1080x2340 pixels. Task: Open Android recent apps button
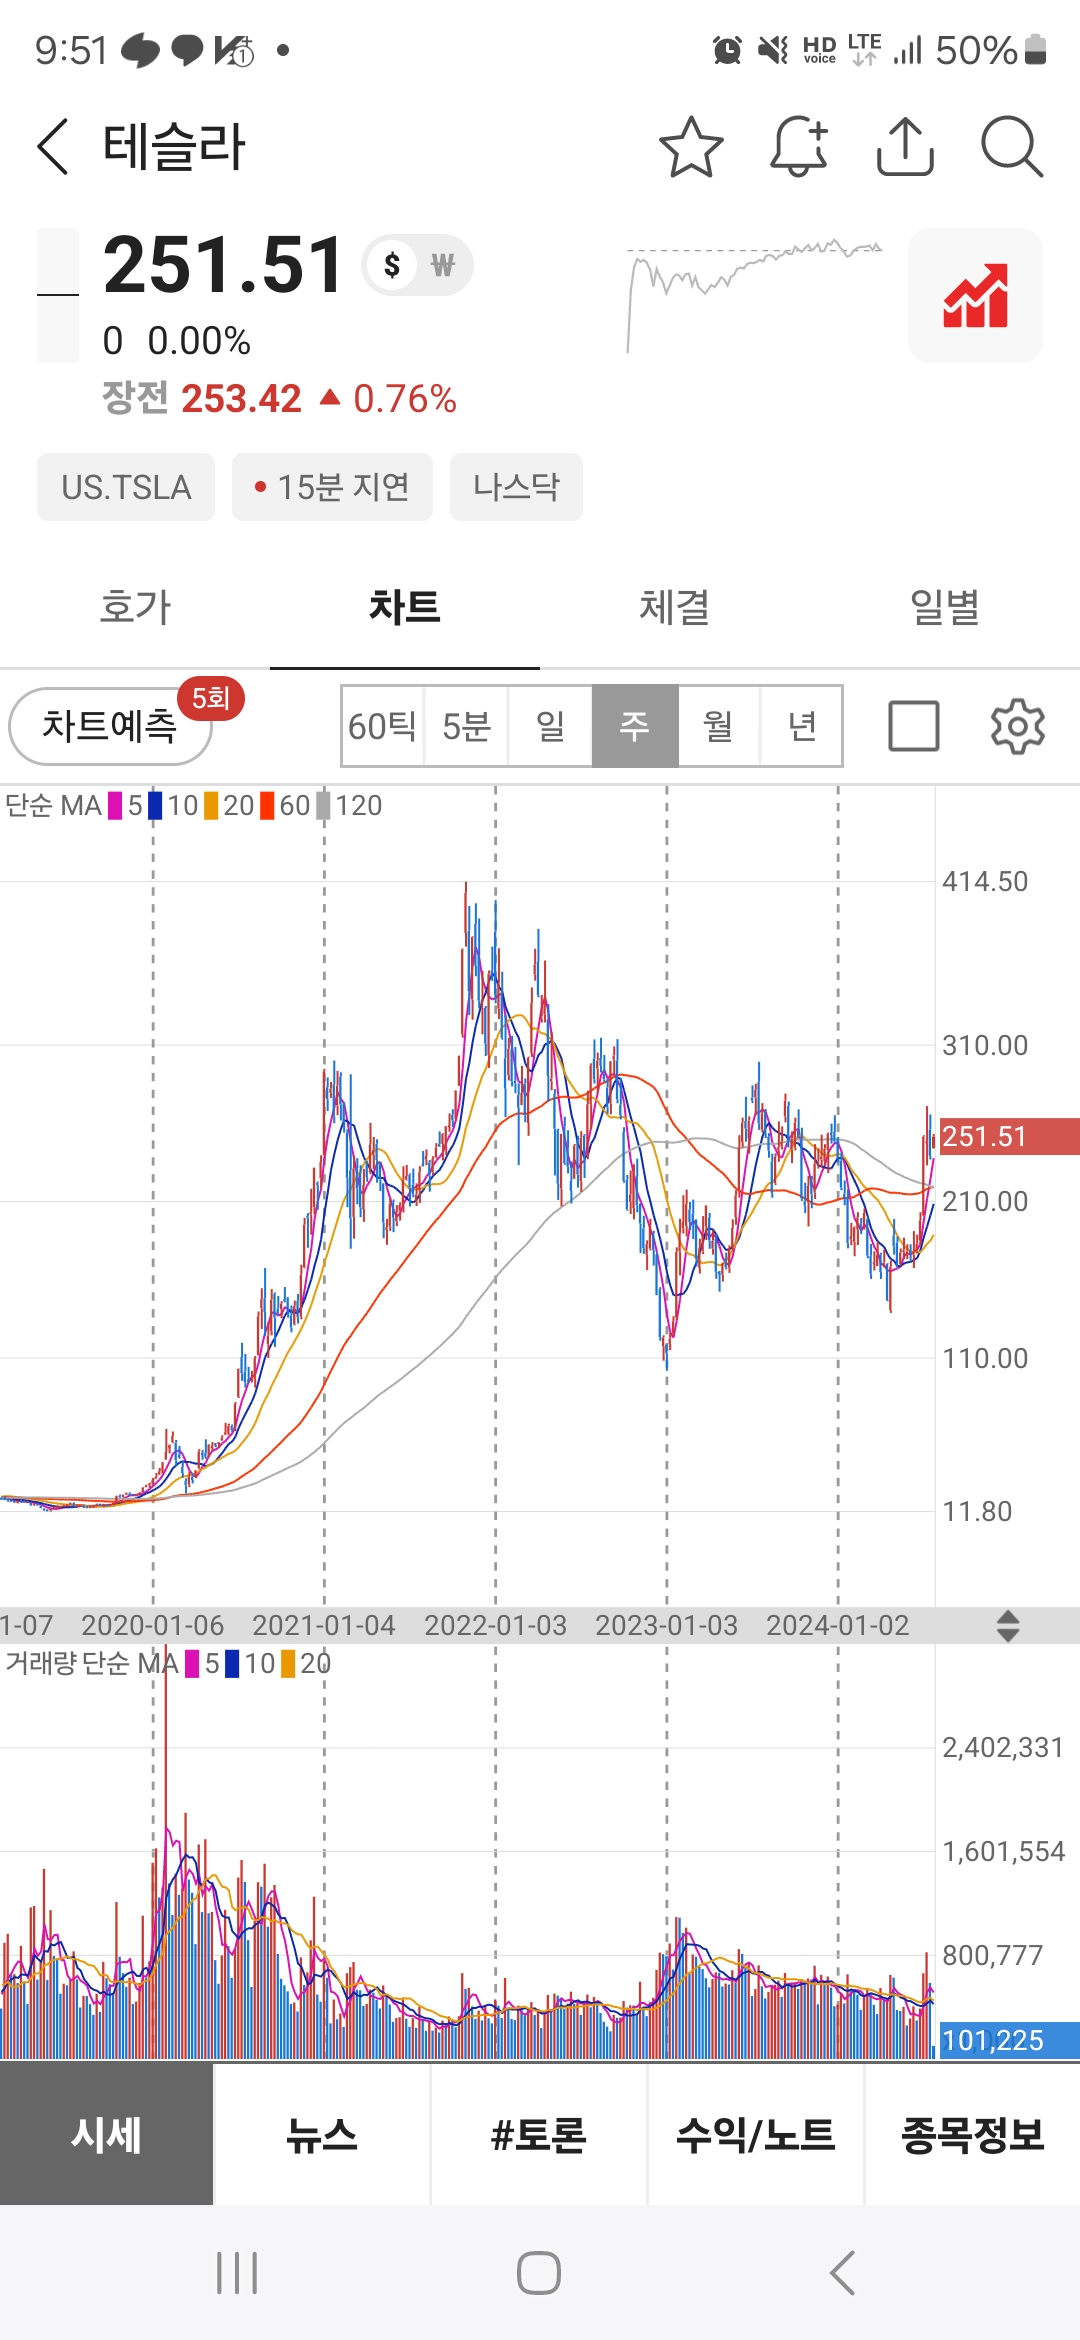click(237, 2273)
